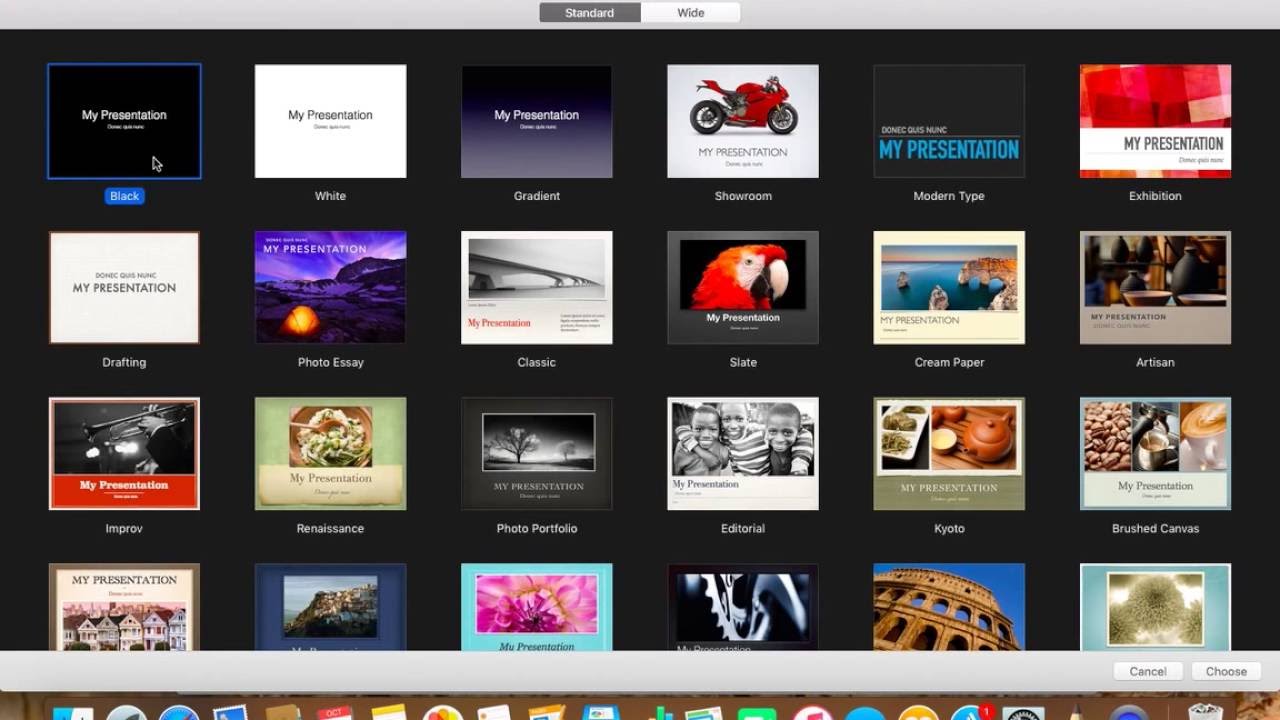Click the 'Editorial' name label
1280x720 pixels.
pyautogui.click(x=743, y=528)
